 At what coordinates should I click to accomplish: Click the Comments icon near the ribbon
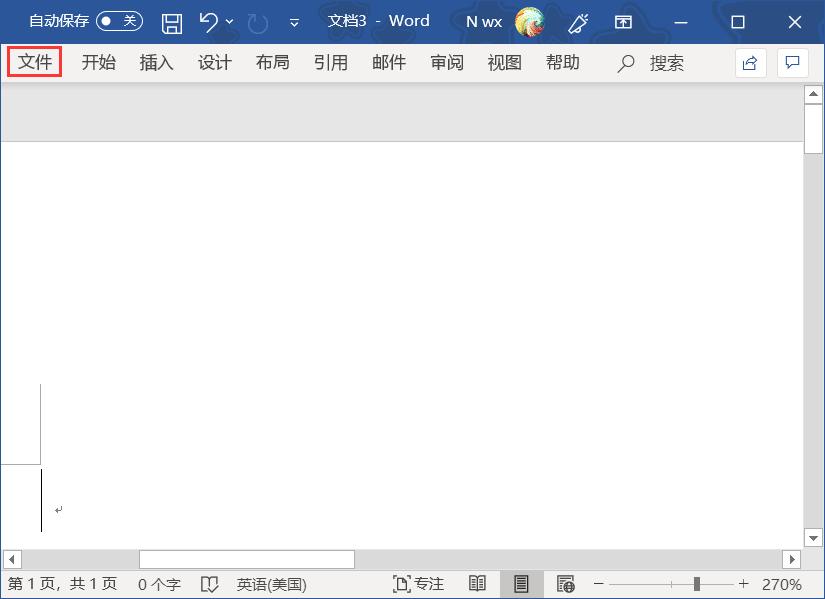pos(792,62)
